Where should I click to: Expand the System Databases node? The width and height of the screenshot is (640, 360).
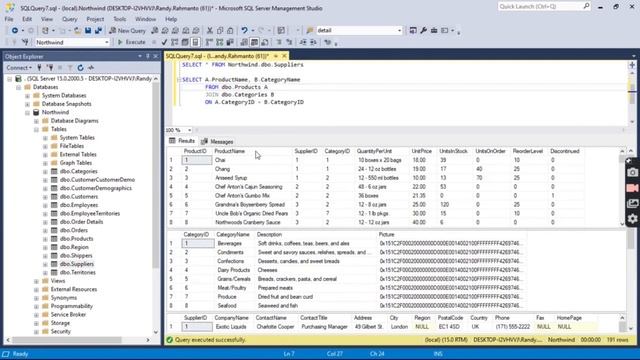pos(27,96)
